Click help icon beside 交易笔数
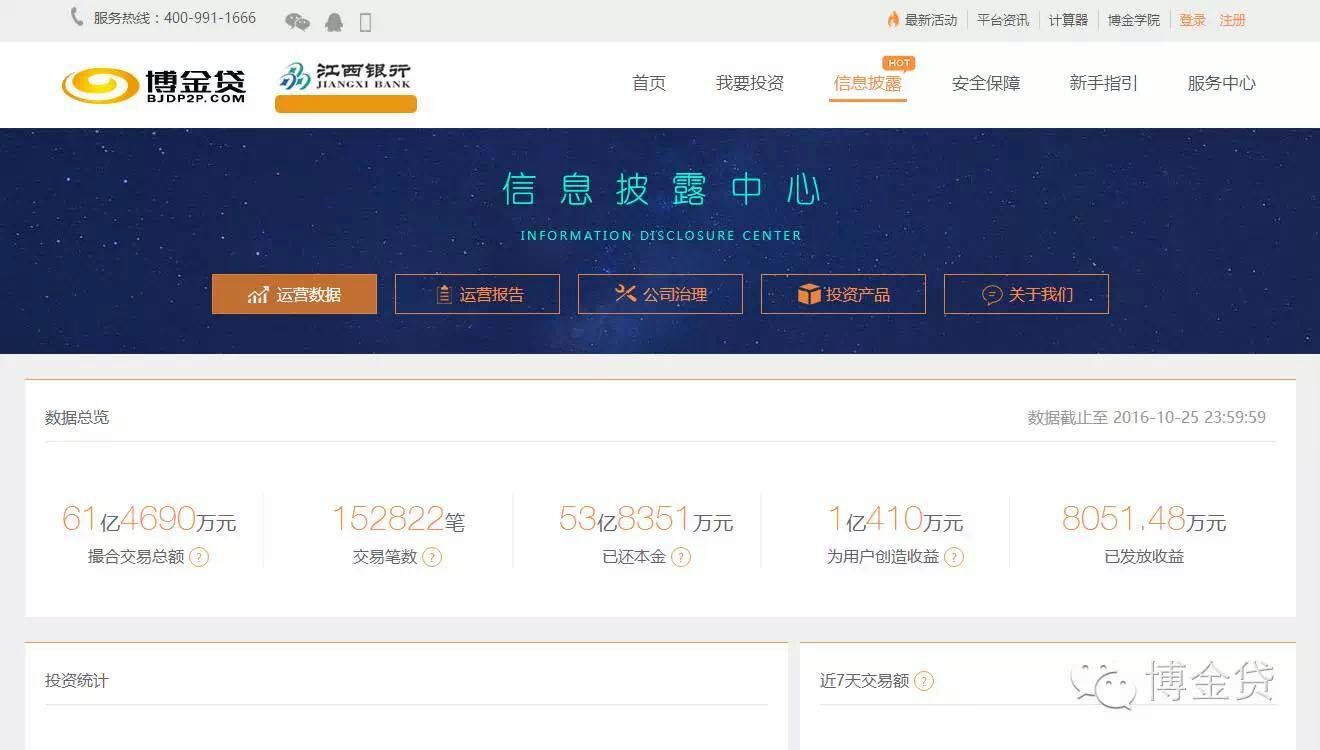Image resolution: width=1320 pixels, height=750 pixels. pos(430,558)
